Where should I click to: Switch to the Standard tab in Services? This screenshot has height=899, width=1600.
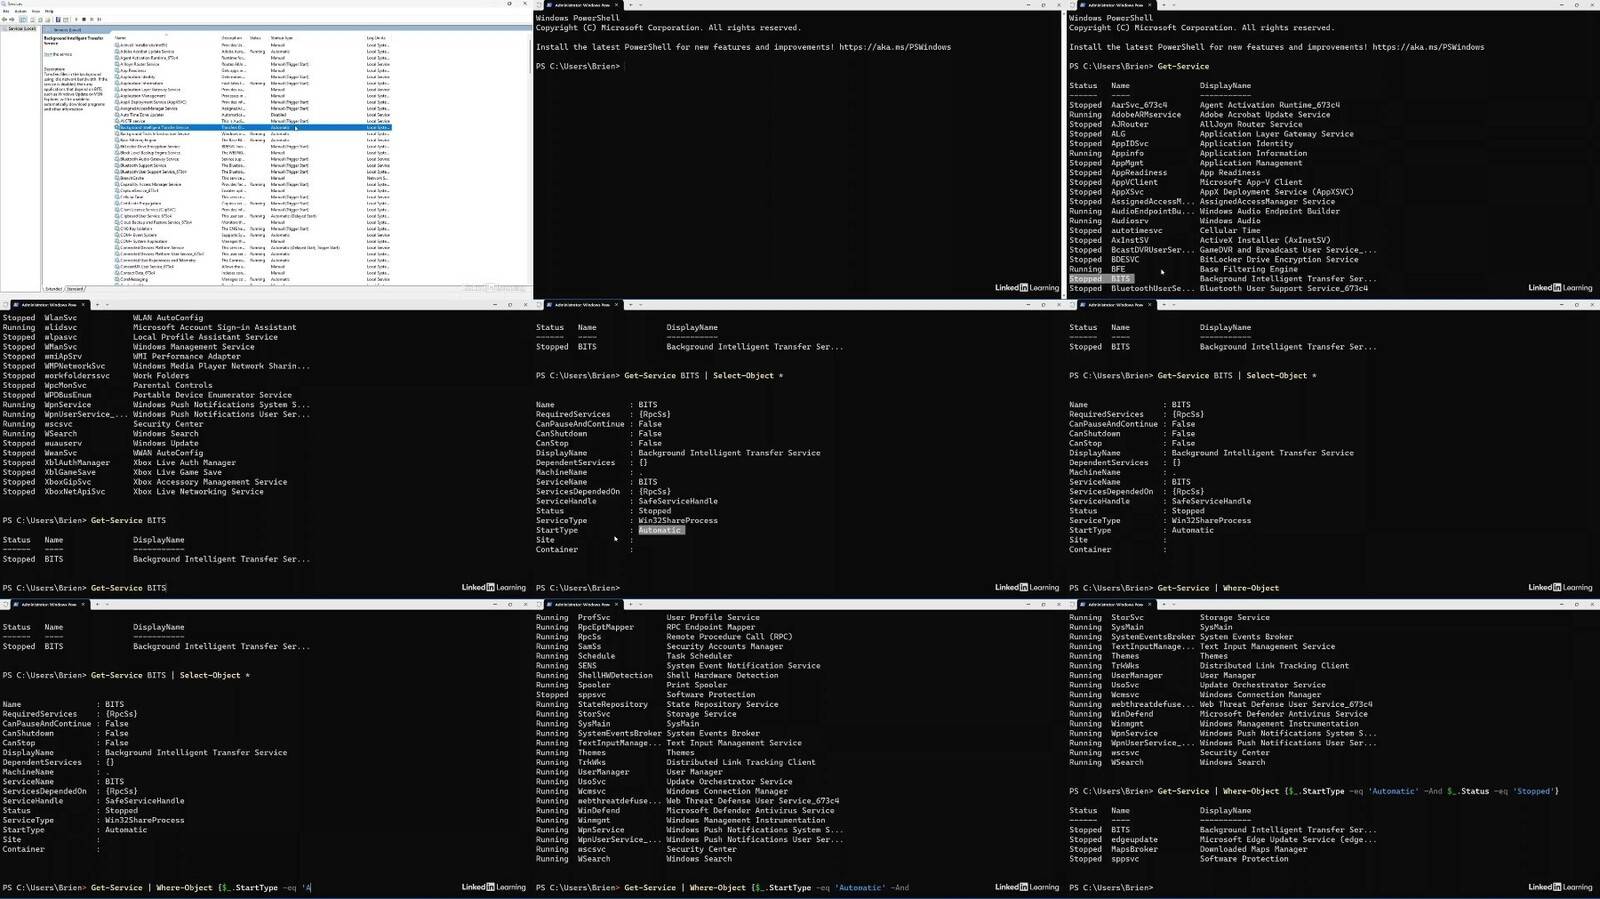pyautogui.click(x=75, y=288)
